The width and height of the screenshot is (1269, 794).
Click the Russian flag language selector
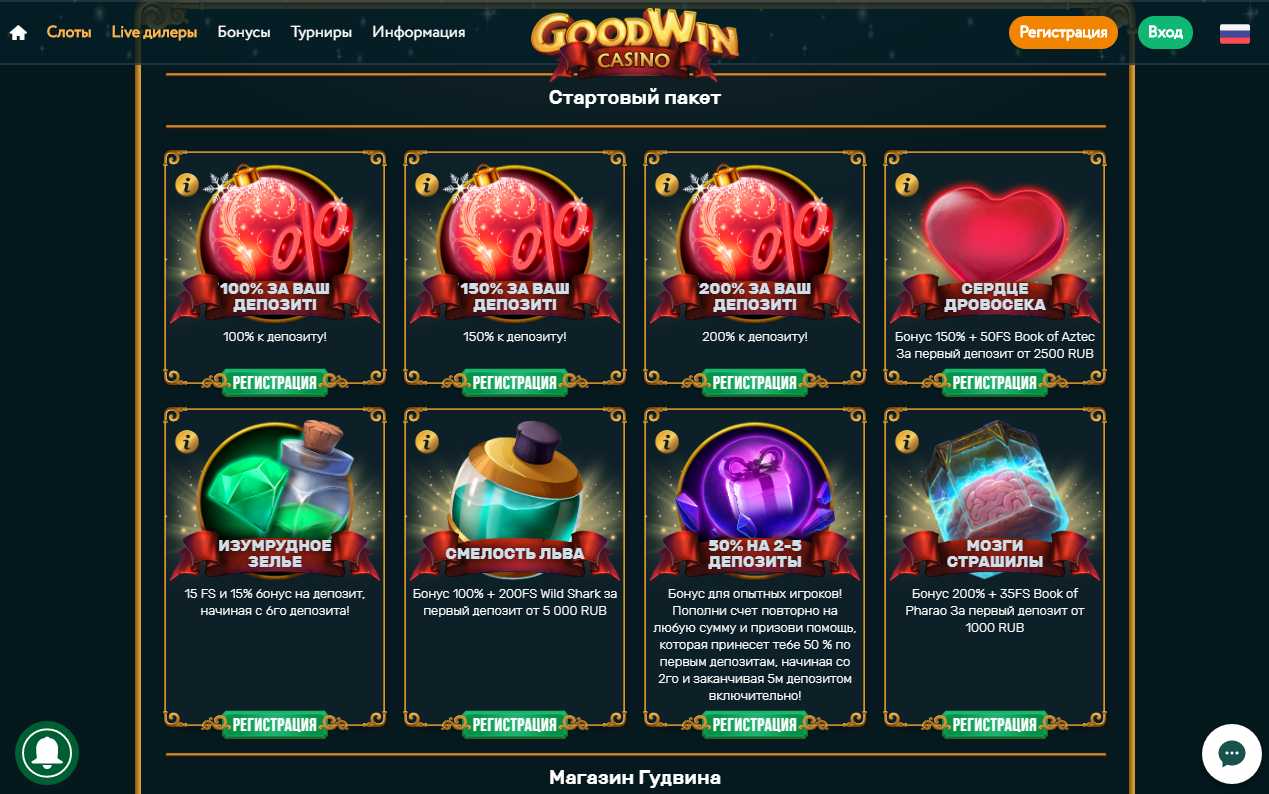coord(1235,33)
